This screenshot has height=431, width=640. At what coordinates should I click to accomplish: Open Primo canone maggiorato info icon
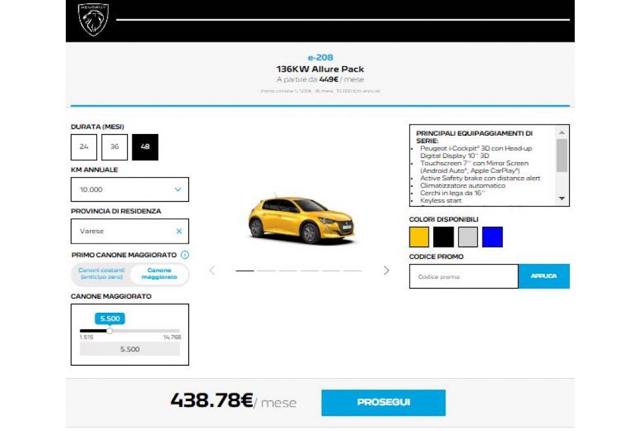[185, 255]
